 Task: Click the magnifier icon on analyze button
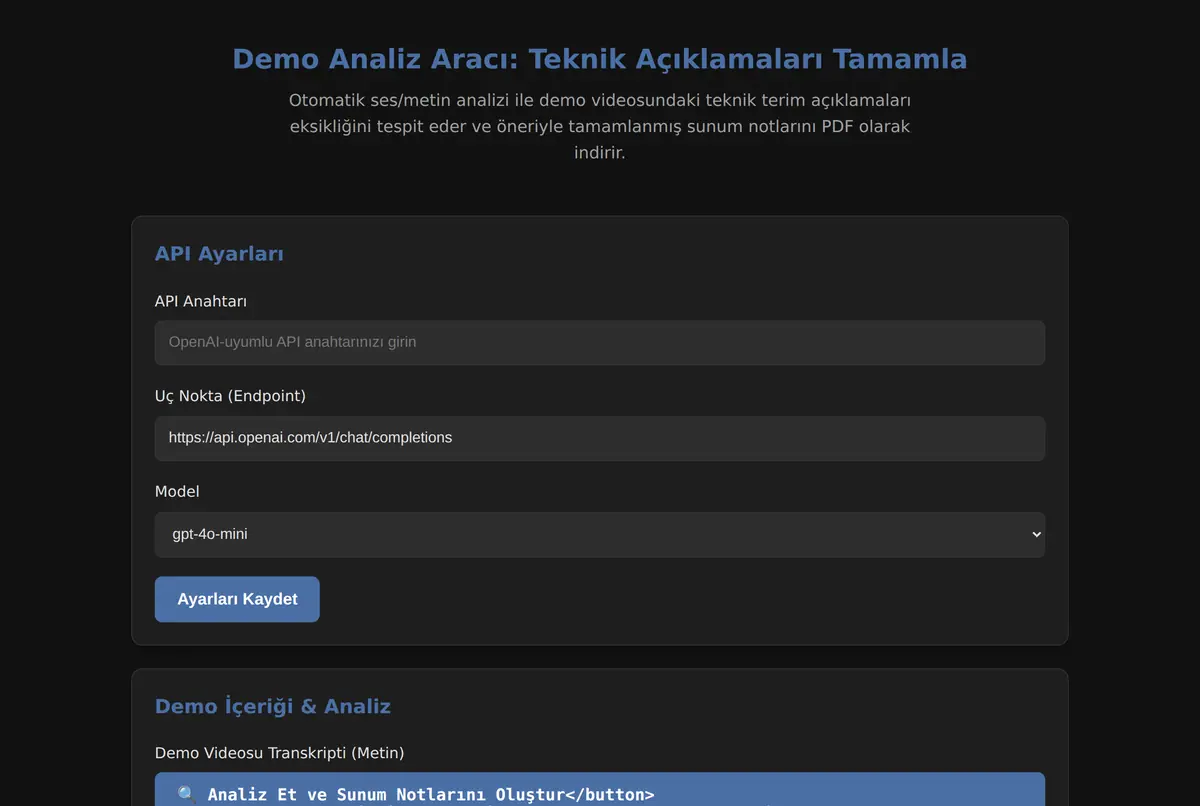187,794
